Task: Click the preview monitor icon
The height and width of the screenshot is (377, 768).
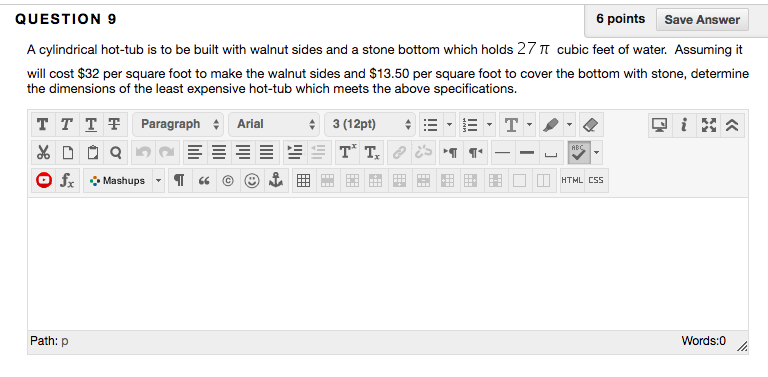Action: click(660, 125)
